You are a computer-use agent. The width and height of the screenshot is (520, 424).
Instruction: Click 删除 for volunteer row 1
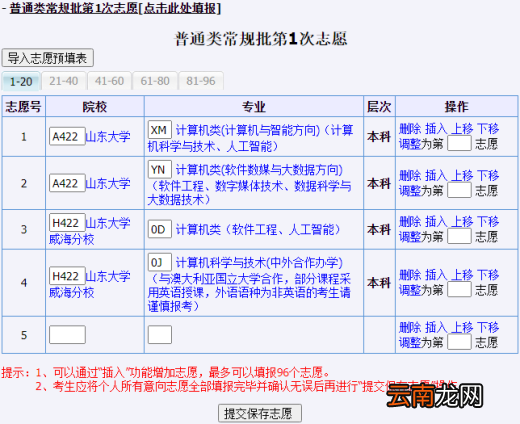(x=410, y=129)
